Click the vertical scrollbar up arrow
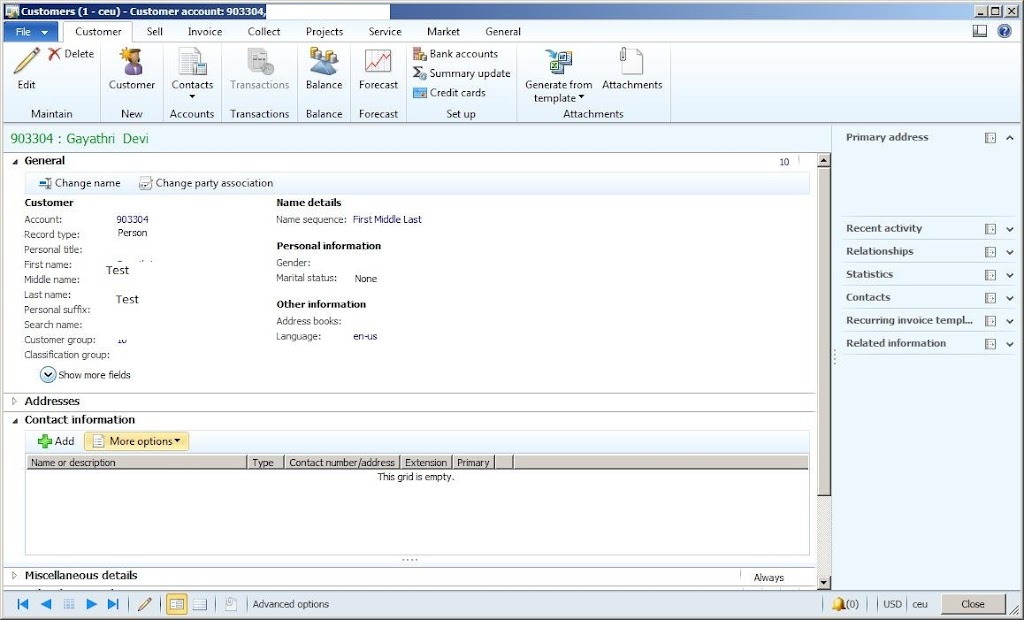The width and height of the screenshot is (1024, 620). [x=824, y=160]
